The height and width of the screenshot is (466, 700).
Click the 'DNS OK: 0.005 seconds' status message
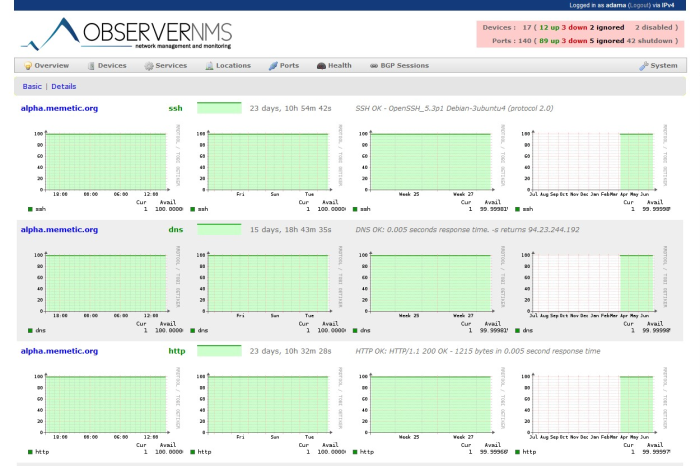click(467, 230)
